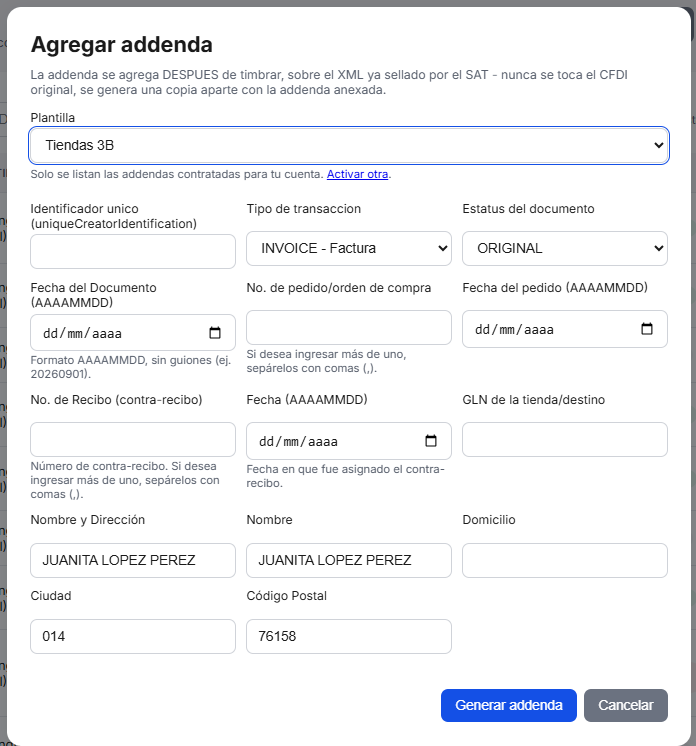696x746 pixels.
Task: Click the Ciudad label
Action: pyautogui.click(x=51, y=596)
